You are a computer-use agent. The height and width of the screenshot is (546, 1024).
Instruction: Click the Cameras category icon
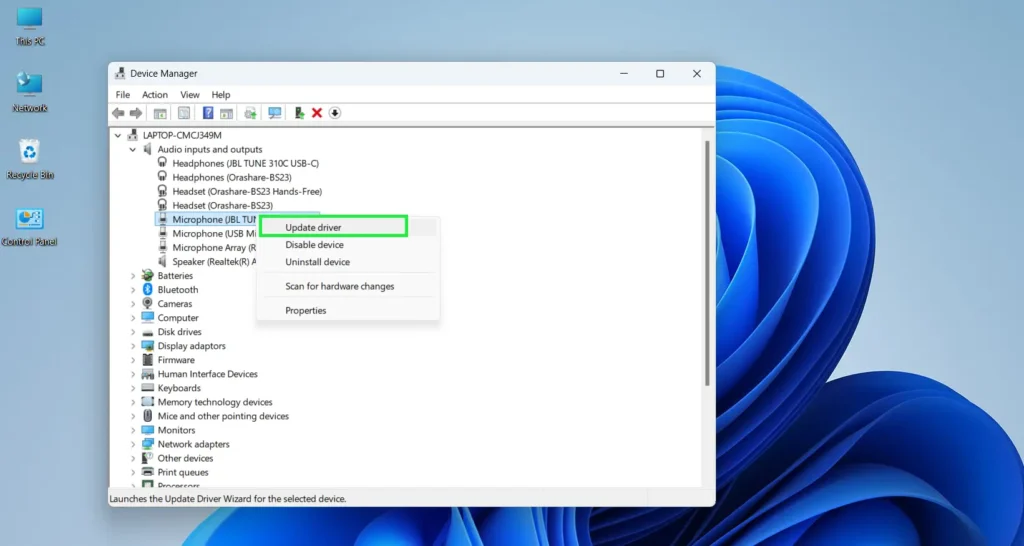pyautogui.click(x=148, y=304)
